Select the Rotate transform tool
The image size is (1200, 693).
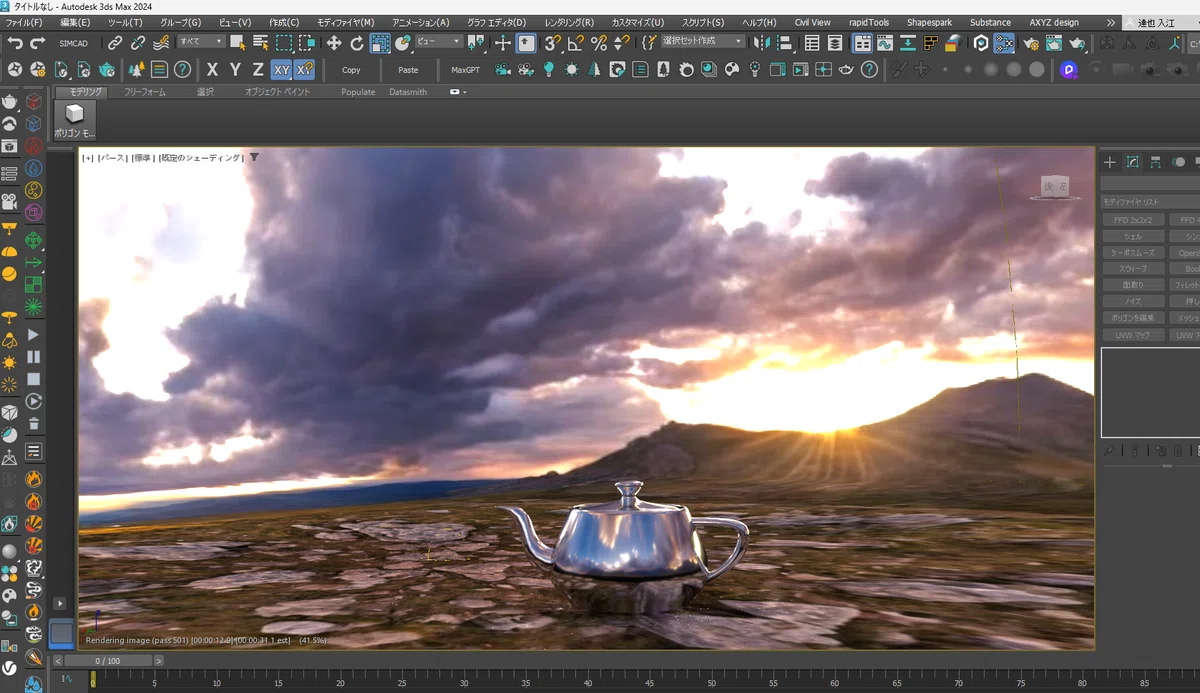pos(356,43)
